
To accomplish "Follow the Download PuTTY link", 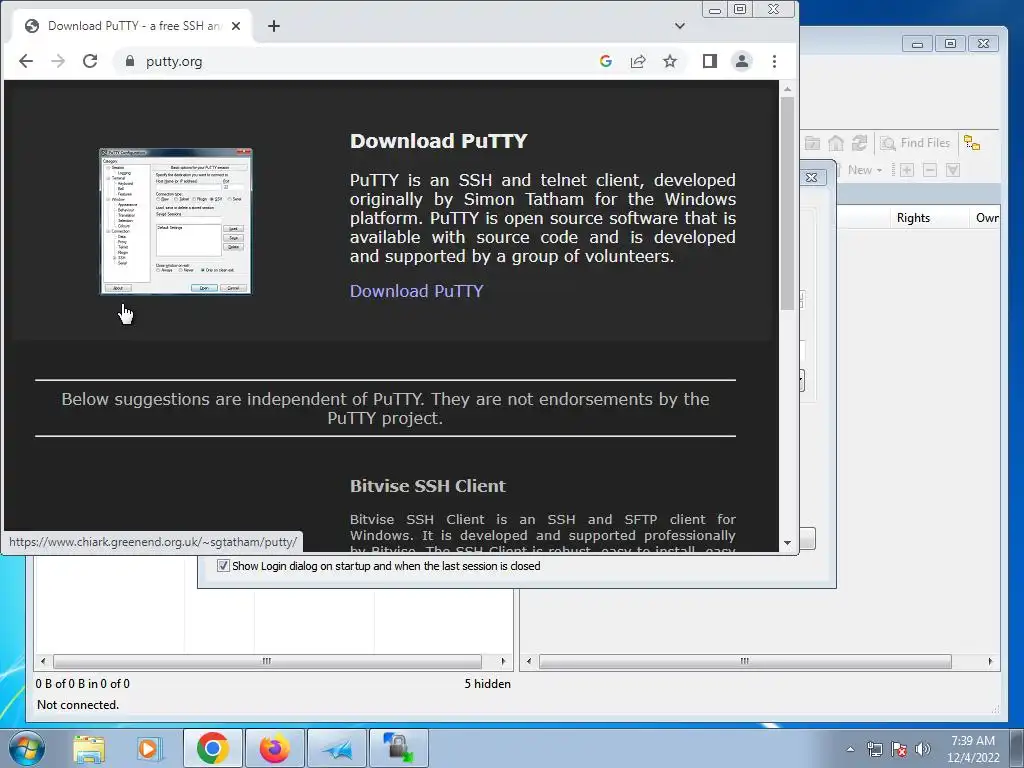I will coord(417,291).
